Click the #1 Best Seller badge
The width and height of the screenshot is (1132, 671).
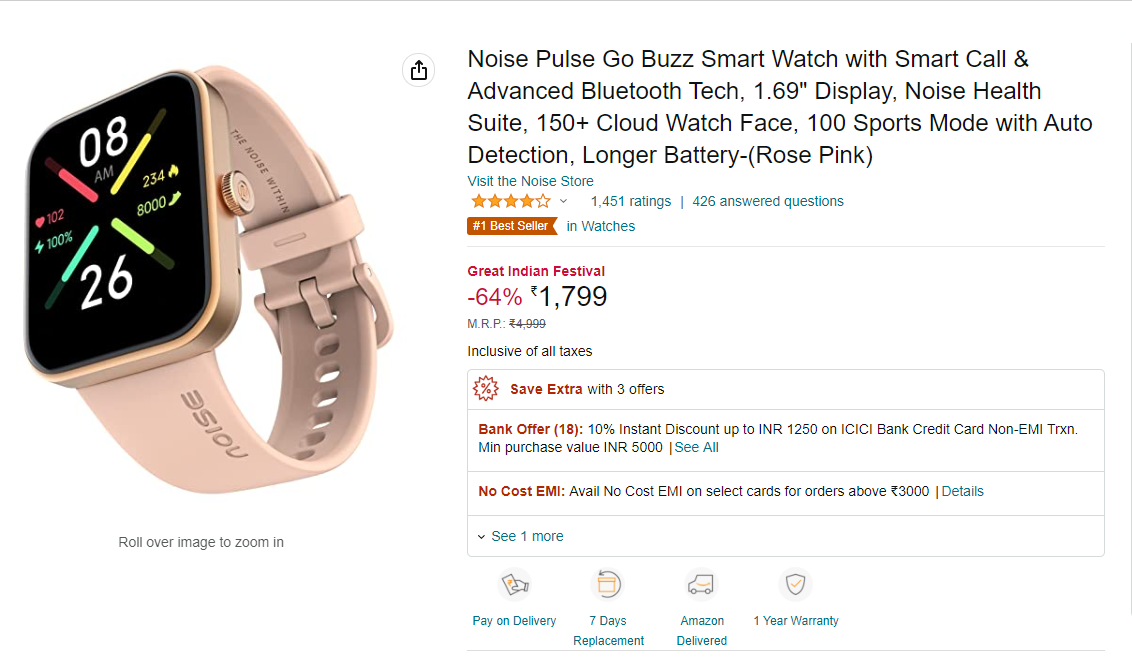pos(512,226)
